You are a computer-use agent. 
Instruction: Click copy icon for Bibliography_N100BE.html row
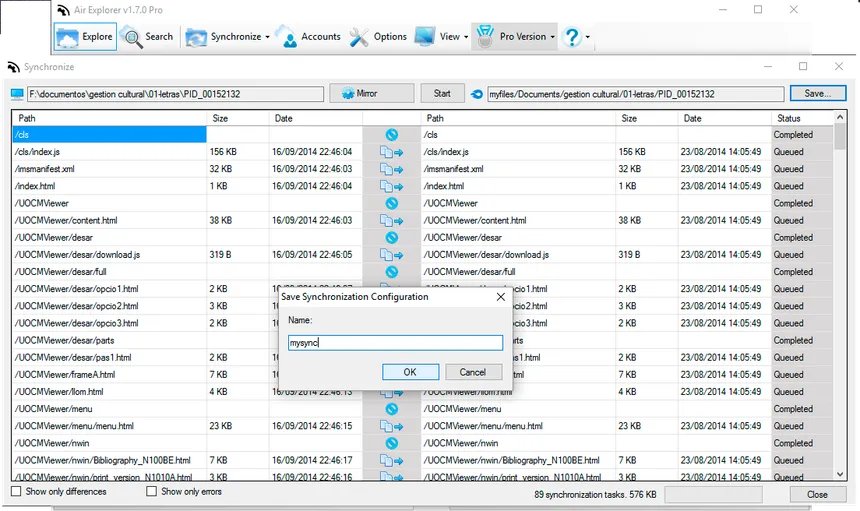tap(392, 461)
